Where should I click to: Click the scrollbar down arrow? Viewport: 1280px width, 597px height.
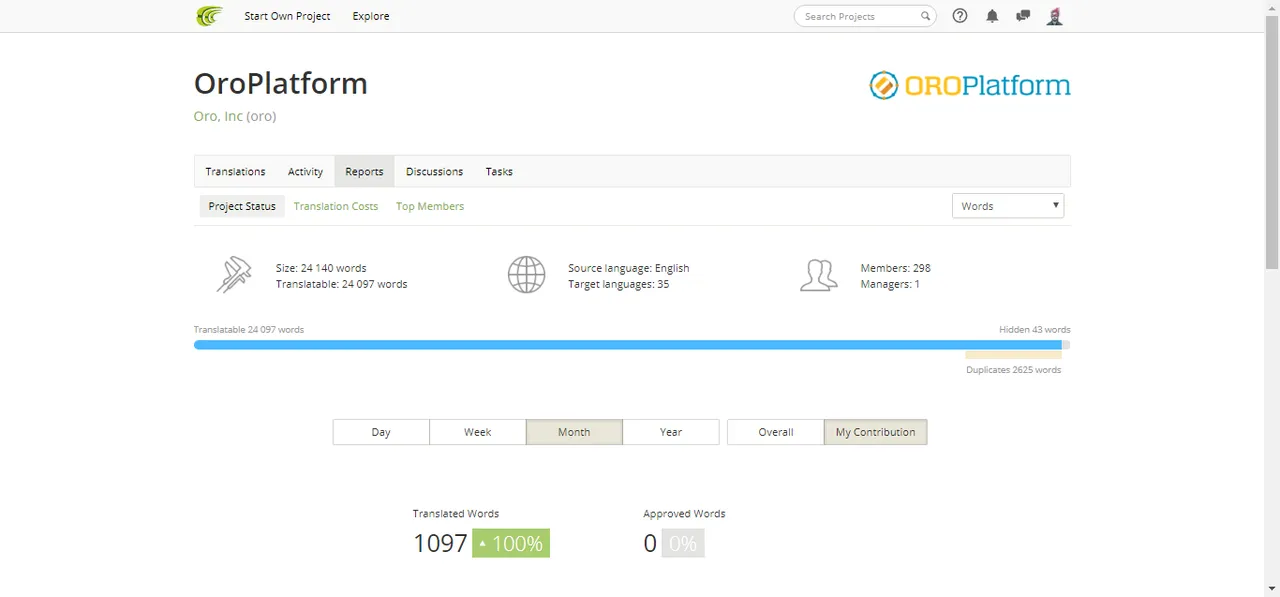(1272, 589)
